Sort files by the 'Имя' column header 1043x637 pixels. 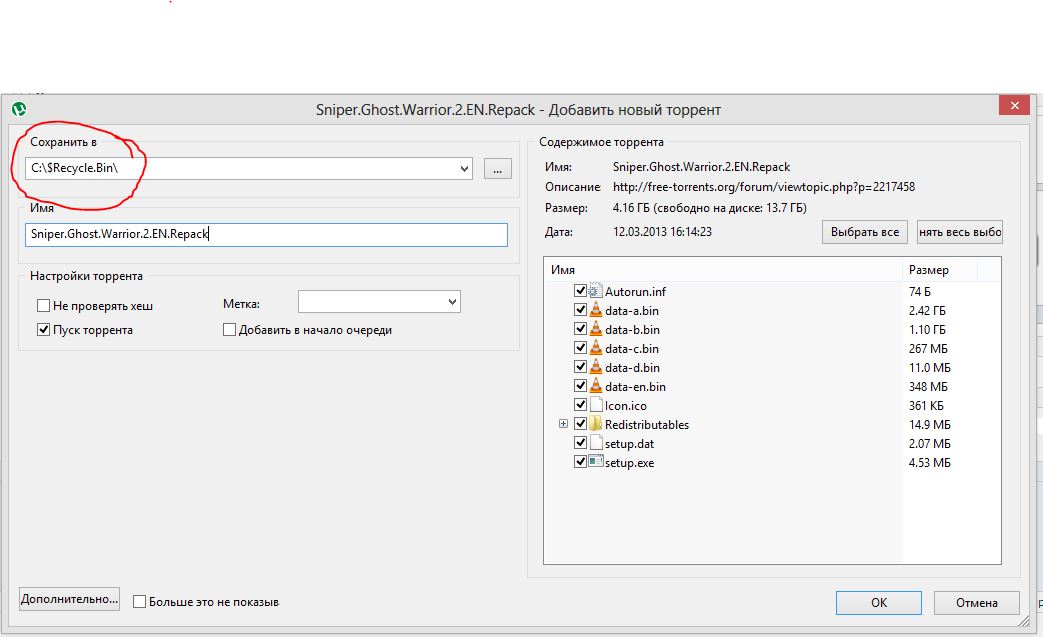pyautogui.click(x=723, y=269)
